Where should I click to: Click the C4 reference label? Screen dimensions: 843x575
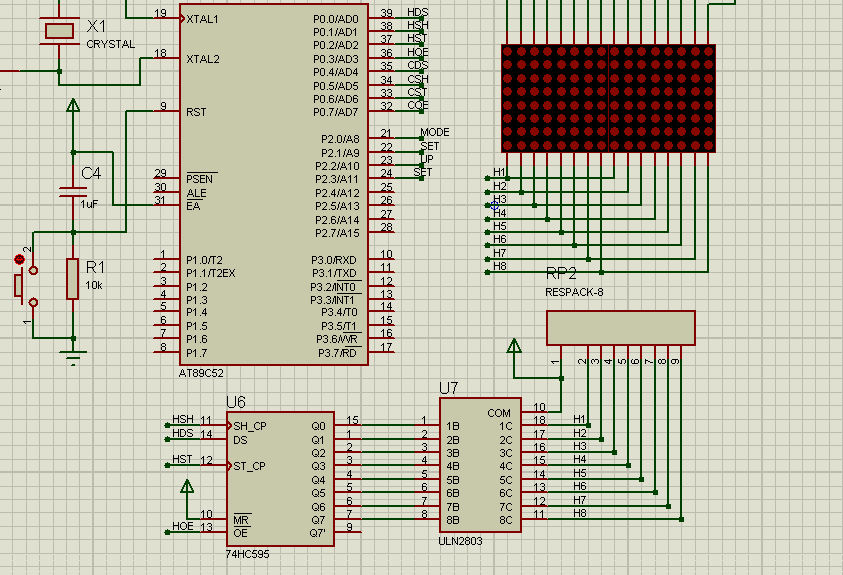(91, 173)
